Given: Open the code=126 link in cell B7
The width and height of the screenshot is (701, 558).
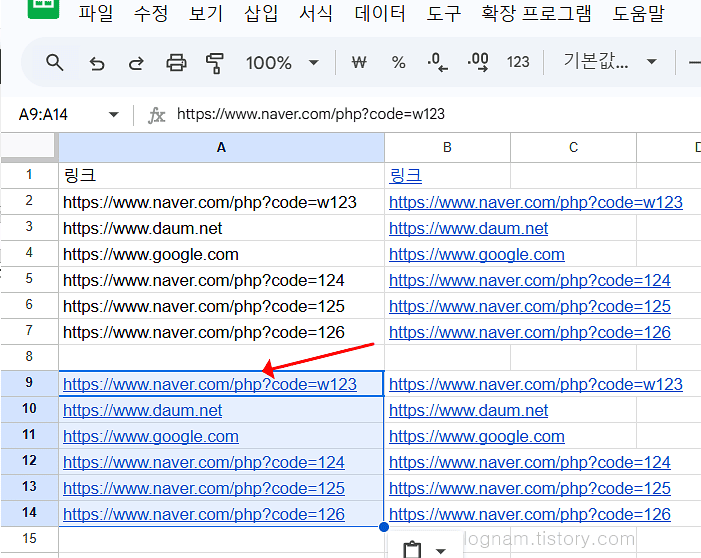Looking at the screenshot, I should (x=530, y=332).
